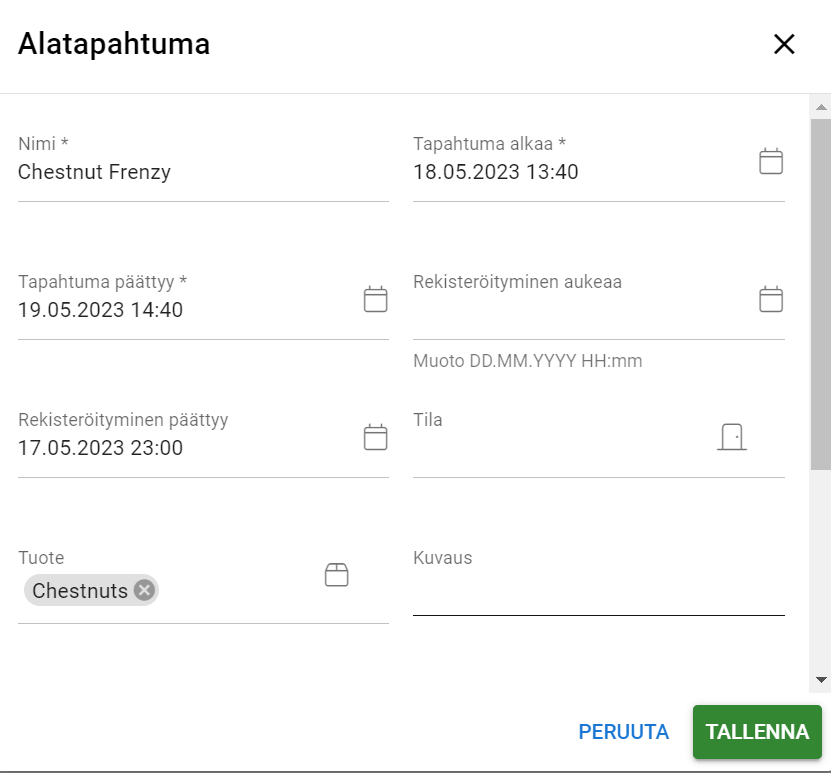Open the calendar for Rekisteröityminen aukeaa
This screenshot has height=773, width=831.
pyautogui.click(x=770, y=298)
